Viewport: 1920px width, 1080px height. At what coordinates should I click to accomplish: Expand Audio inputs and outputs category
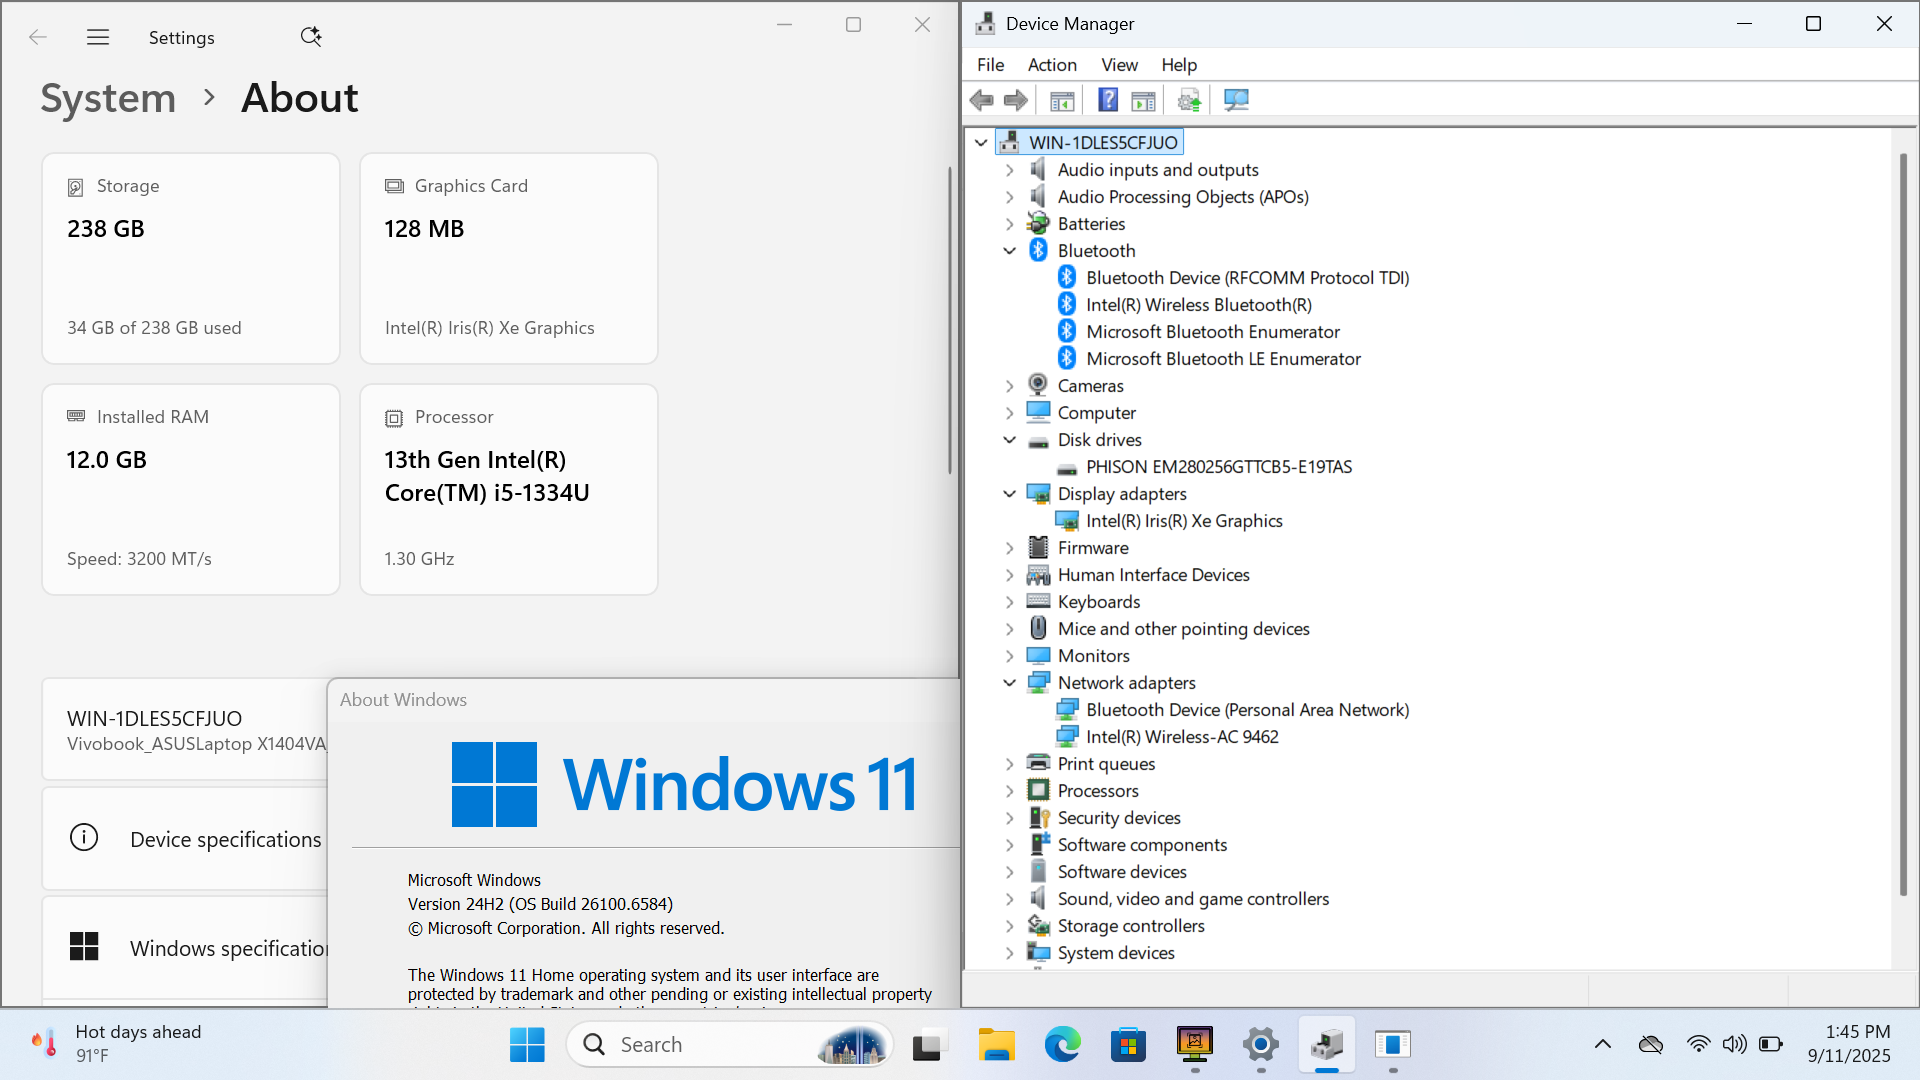1009,170
